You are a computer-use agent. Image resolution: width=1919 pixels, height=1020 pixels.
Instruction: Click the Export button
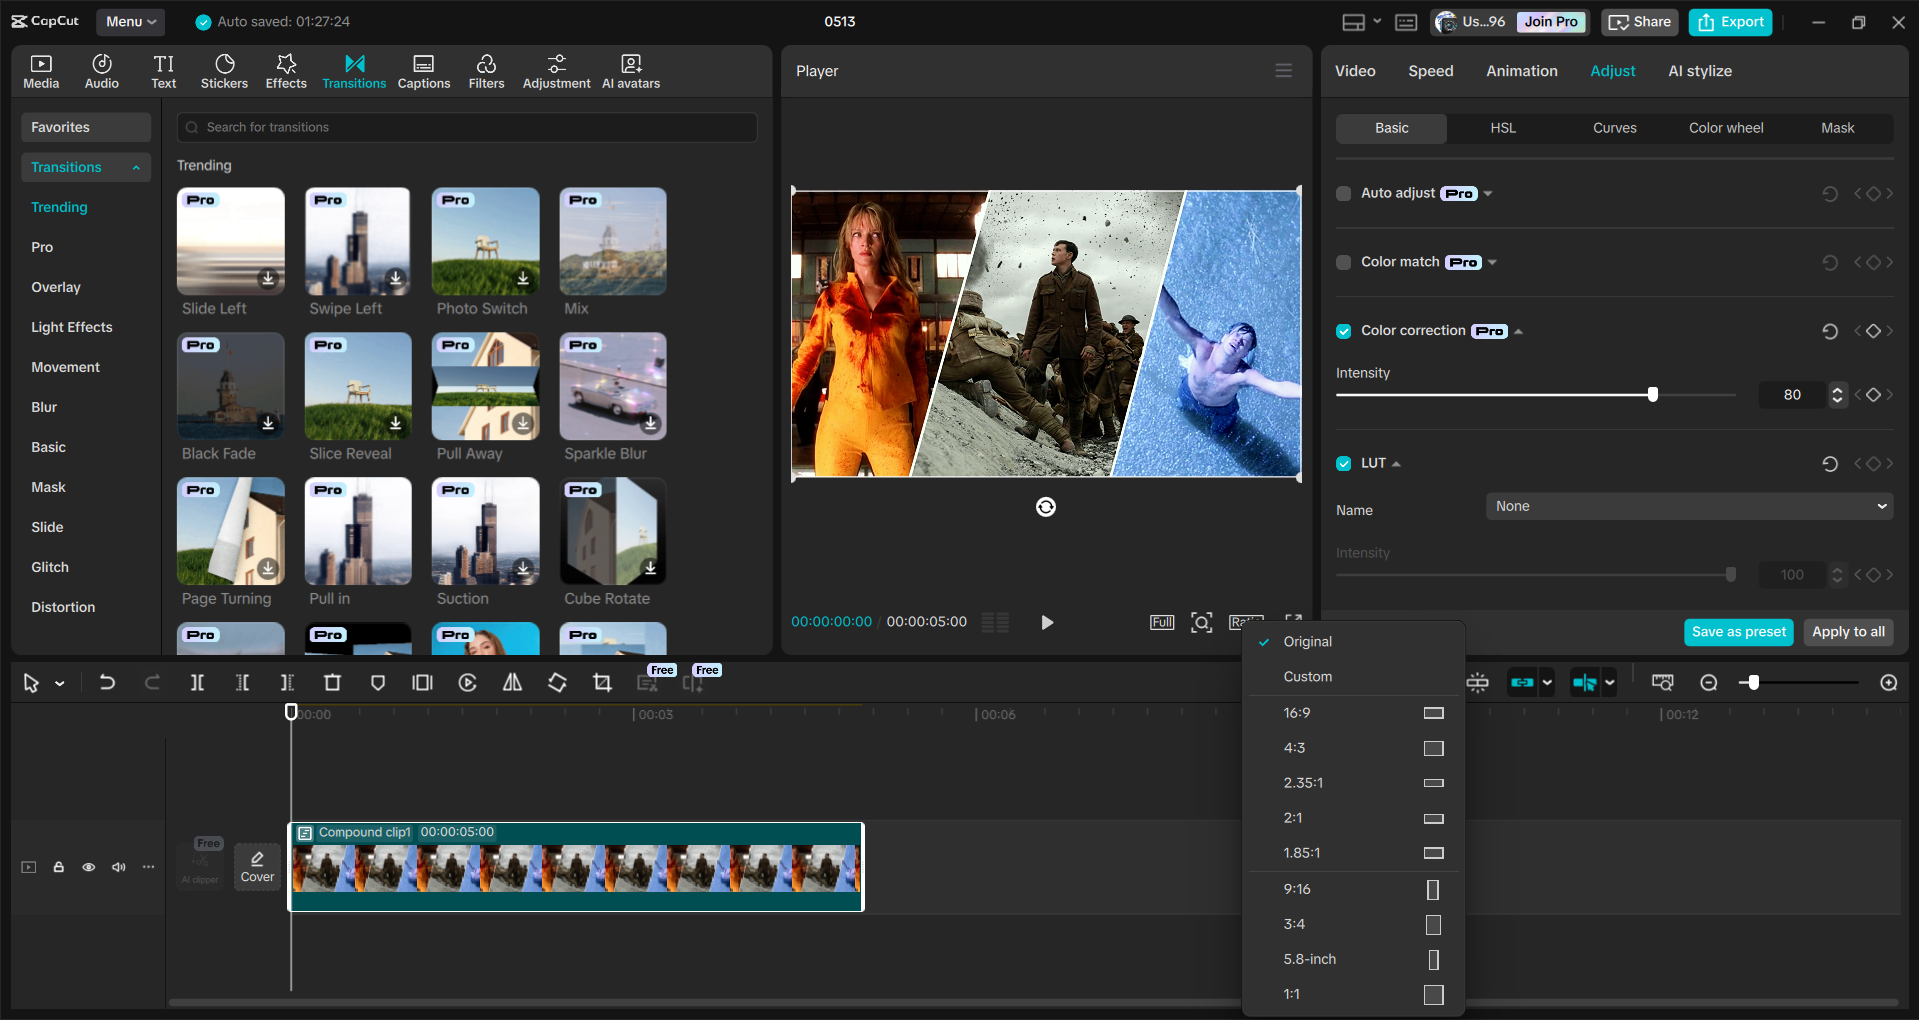click(1729, 21)
